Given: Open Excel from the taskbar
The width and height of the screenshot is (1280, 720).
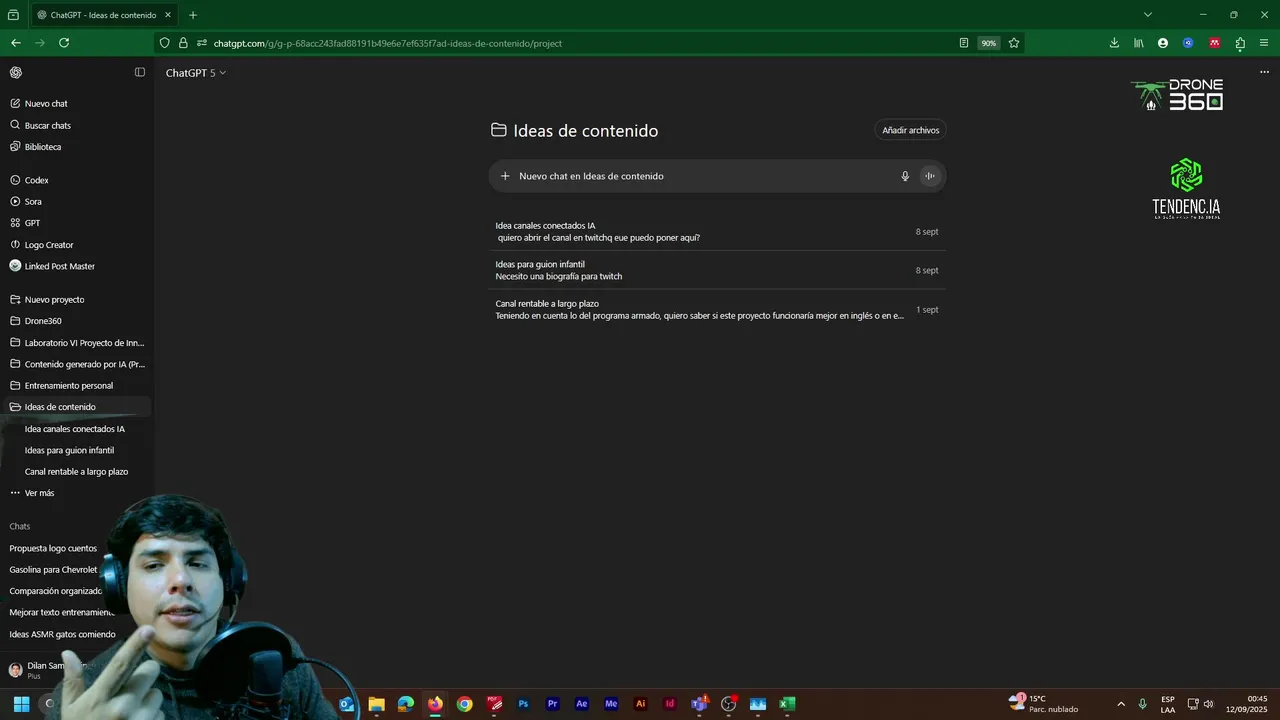Looking at the screenshot, I should (x=787, y=704).
